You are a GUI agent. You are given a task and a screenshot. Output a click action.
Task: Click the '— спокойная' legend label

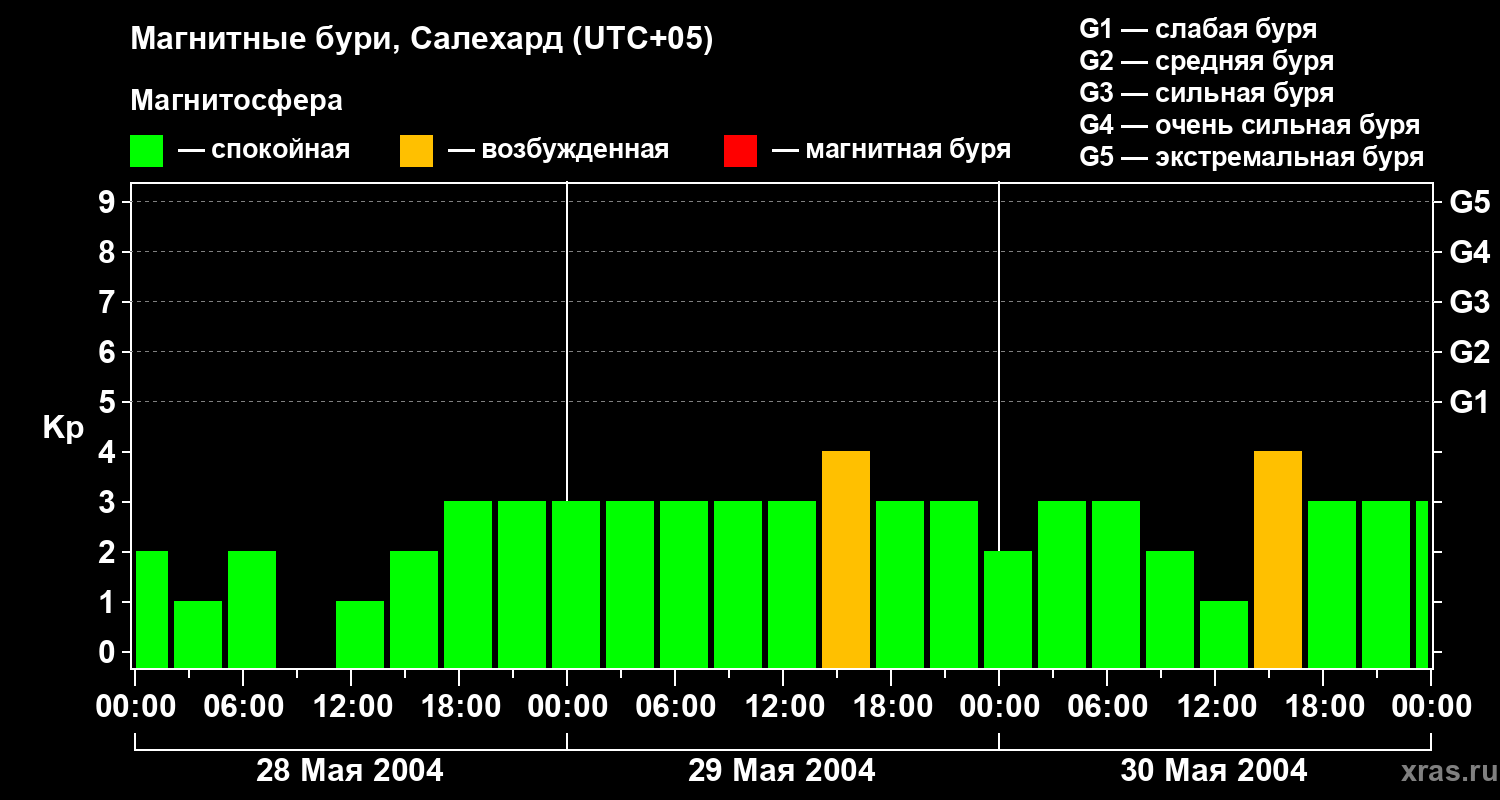click(264, 150)
